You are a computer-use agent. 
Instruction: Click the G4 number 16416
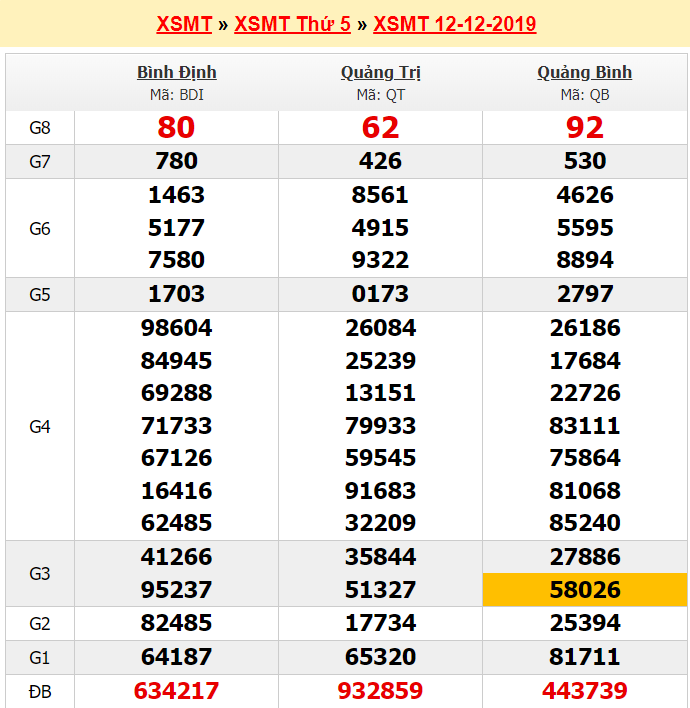[177, 491]
